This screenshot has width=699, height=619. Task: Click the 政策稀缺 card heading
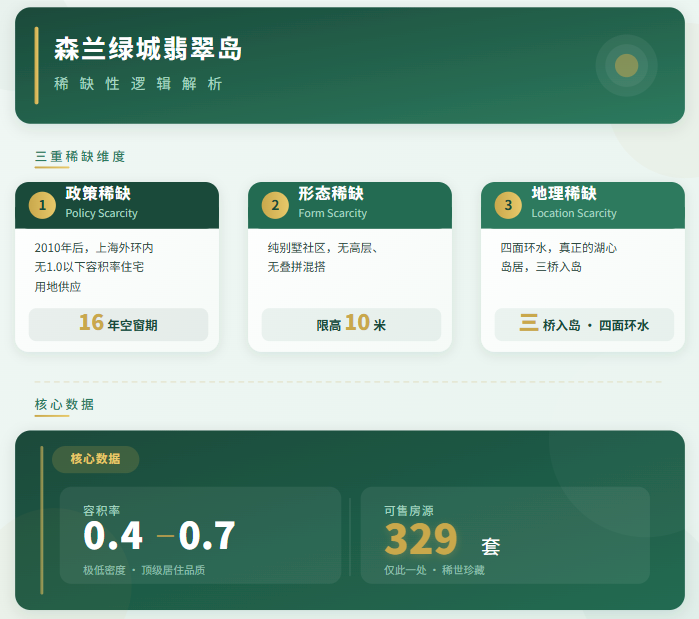click(98, 193)
